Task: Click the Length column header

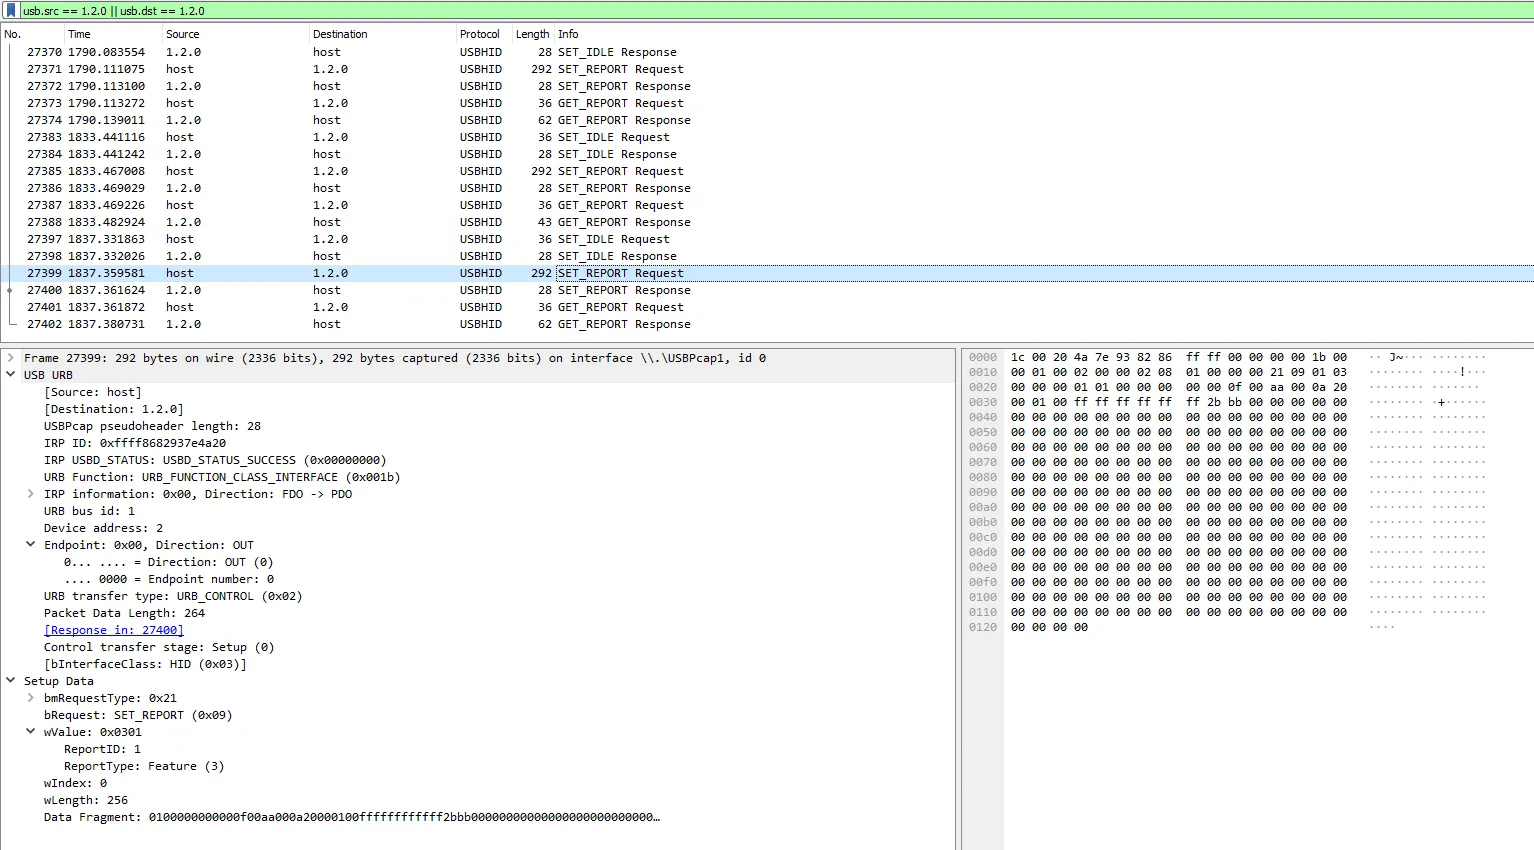Action: click(x=532, y=34)
